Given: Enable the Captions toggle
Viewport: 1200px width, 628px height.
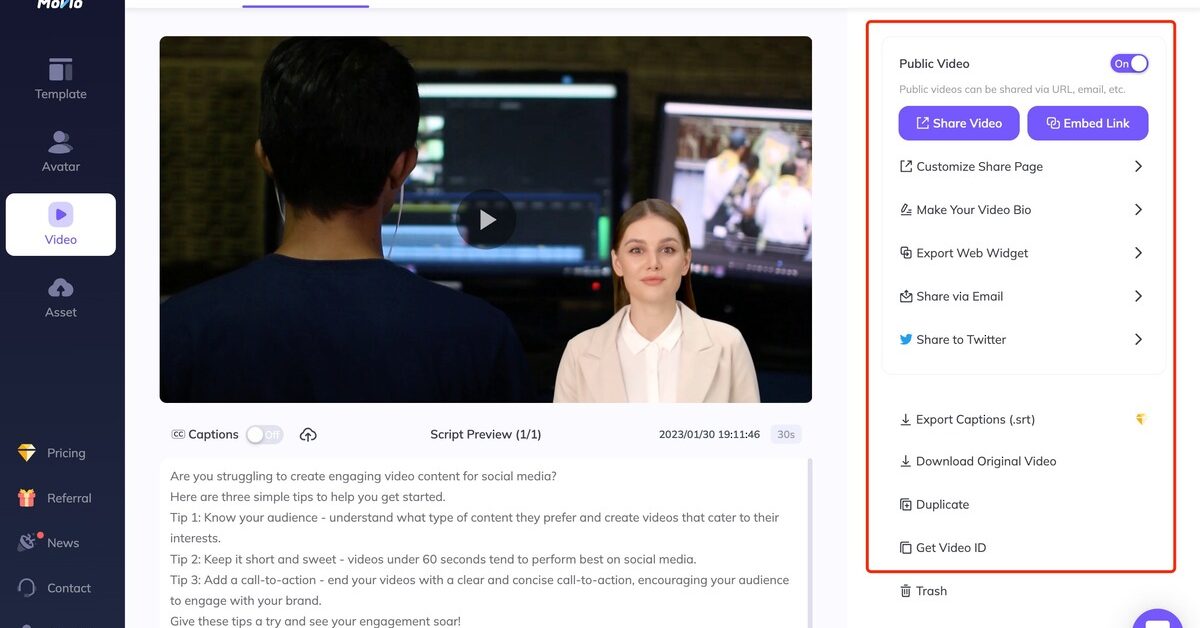Looking at the screenshot, I should click(265, 435).
